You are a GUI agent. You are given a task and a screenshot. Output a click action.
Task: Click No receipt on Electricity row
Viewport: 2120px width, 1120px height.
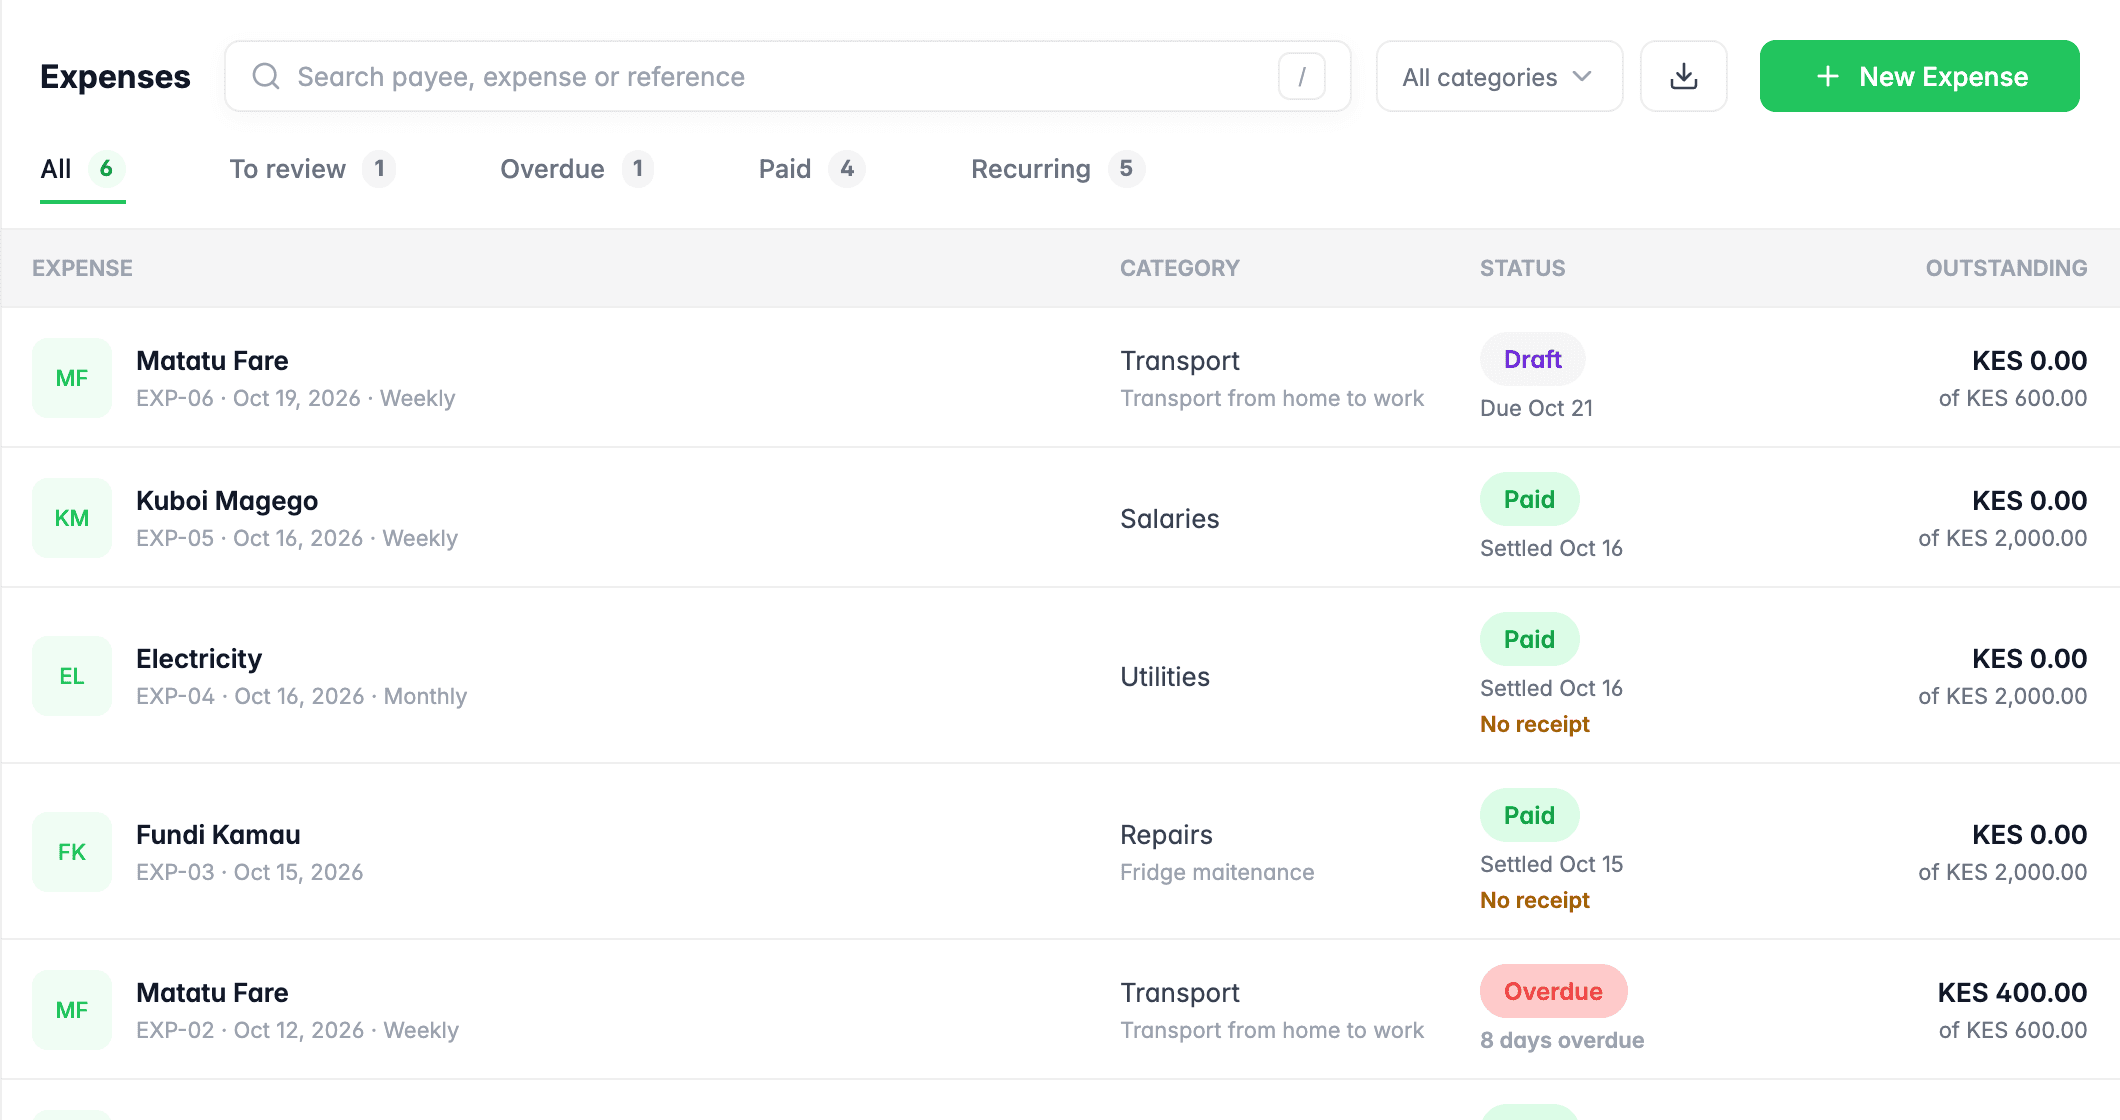click(1535, 724)
